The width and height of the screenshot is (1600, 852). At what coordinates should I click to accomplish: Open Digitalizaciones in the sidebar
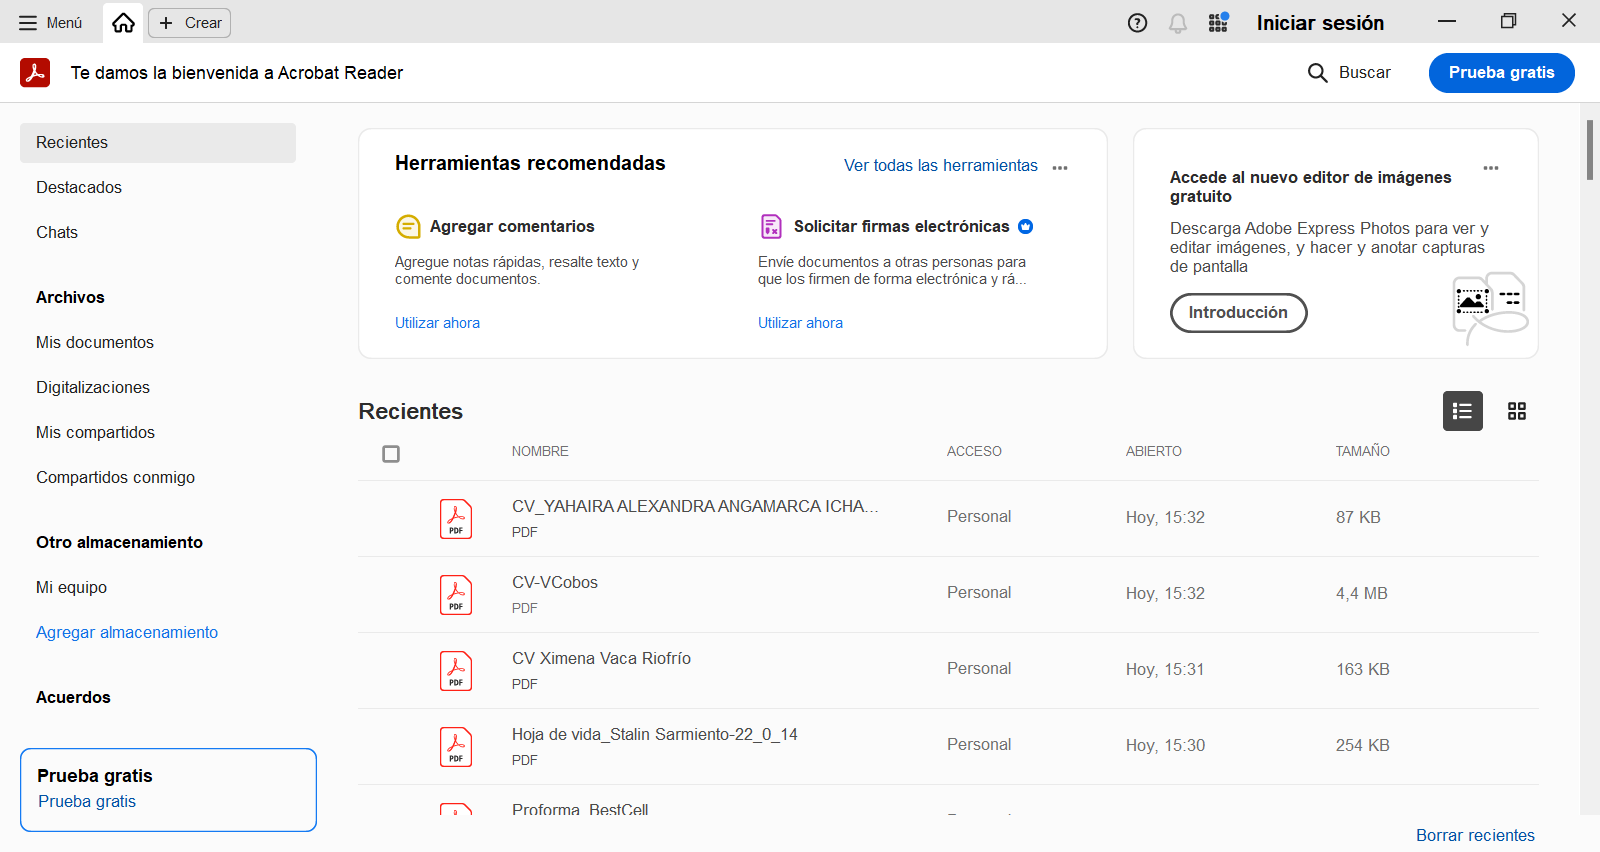(93, 388)
